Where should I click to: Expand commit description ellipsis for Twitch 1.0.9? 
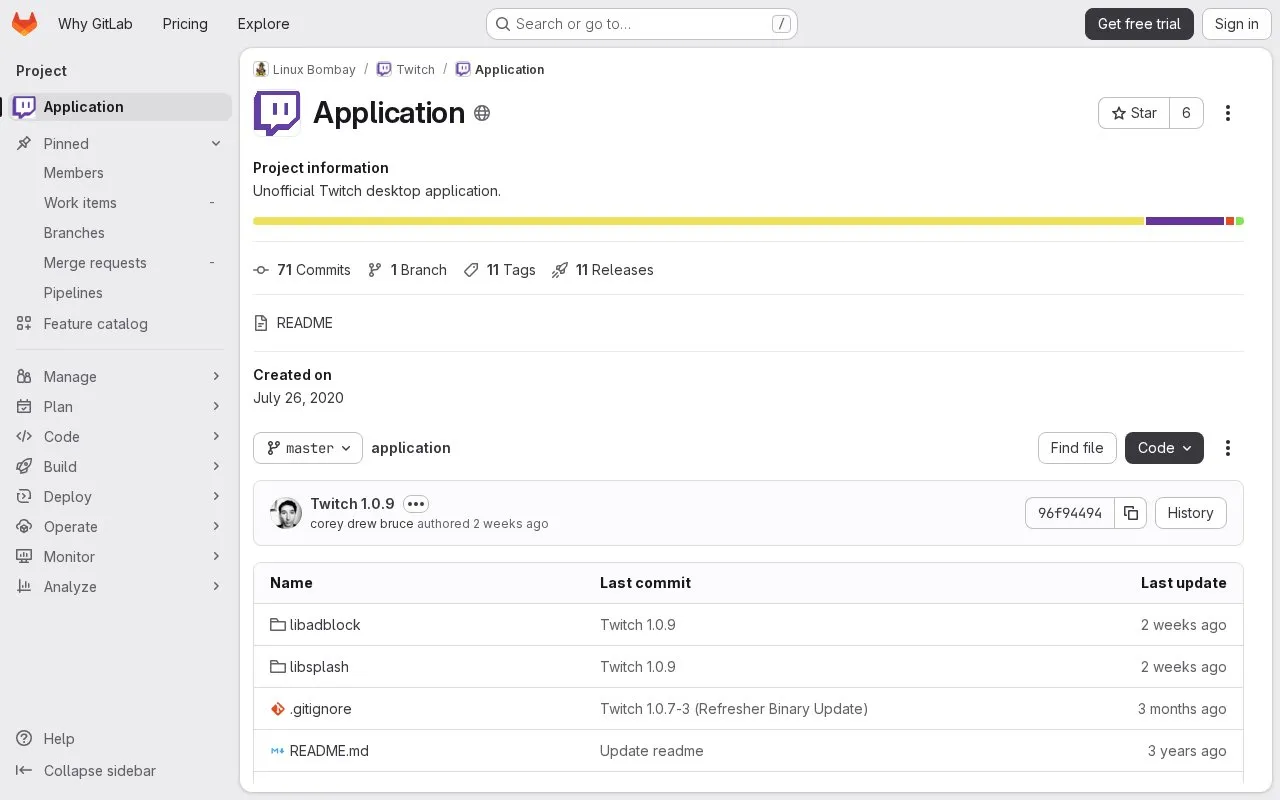tap(416, 504)
